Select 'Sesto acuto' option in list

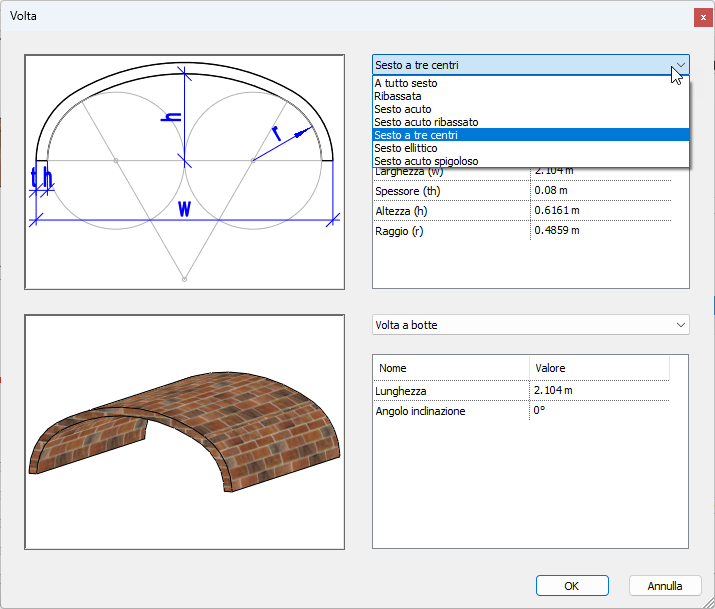531,109
